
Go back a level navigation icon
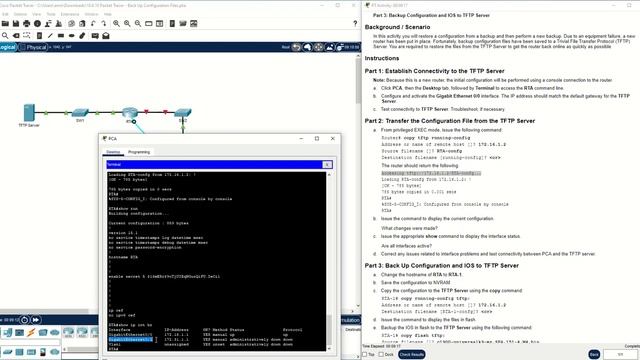click(x=296, y=47)
